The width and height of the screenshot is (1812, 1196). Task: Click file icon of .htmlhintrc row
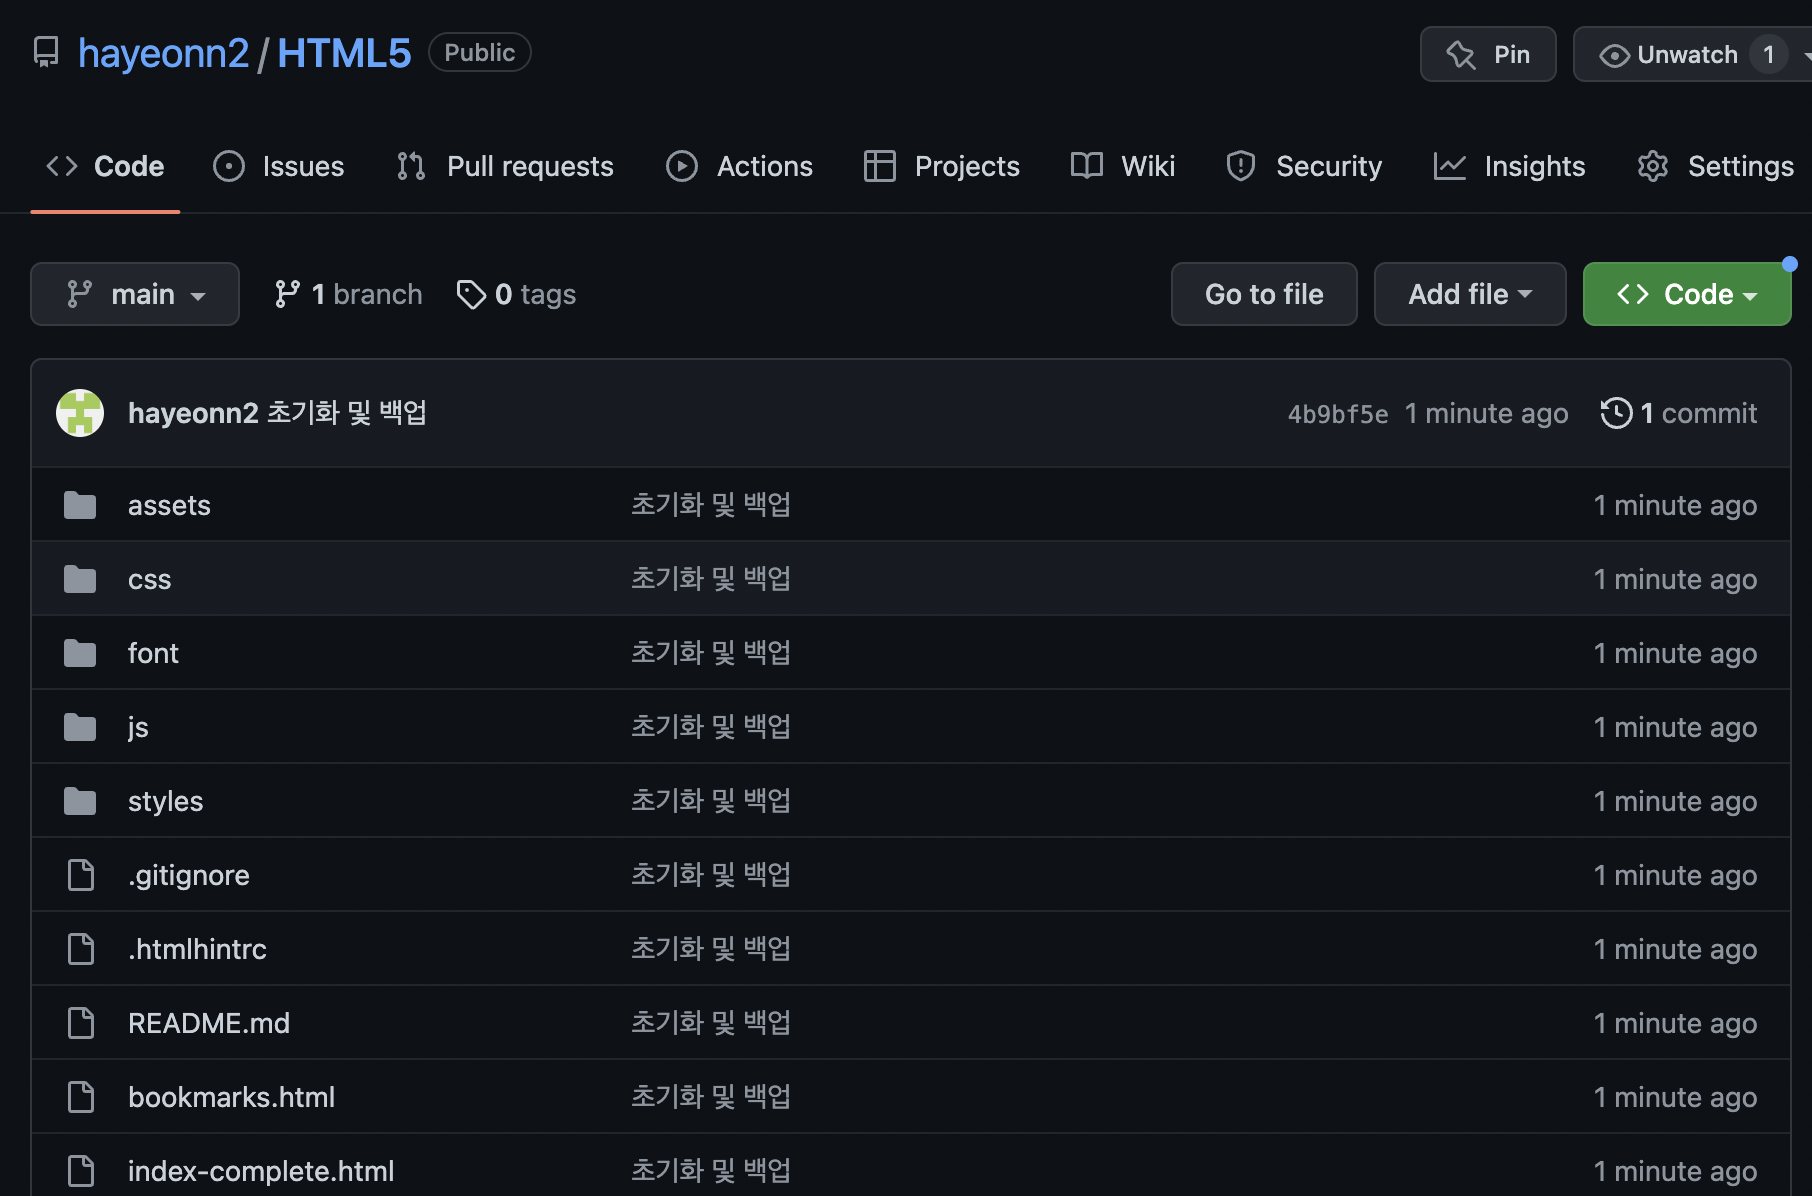(81, 949)
